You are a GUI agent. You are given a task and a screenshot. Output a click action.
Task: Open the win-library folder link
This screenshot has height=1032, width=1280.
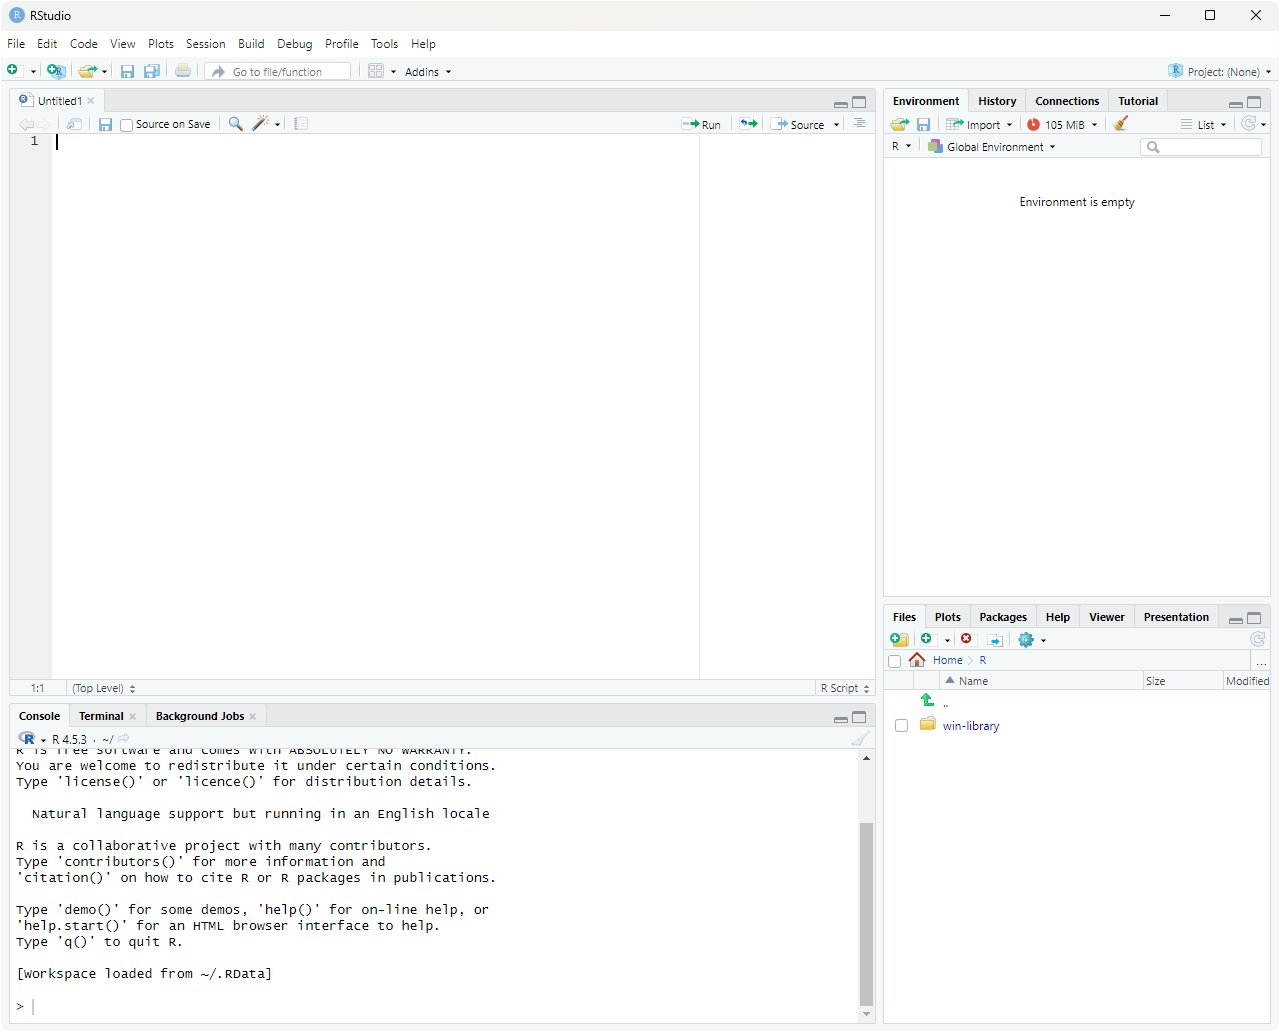971,726
